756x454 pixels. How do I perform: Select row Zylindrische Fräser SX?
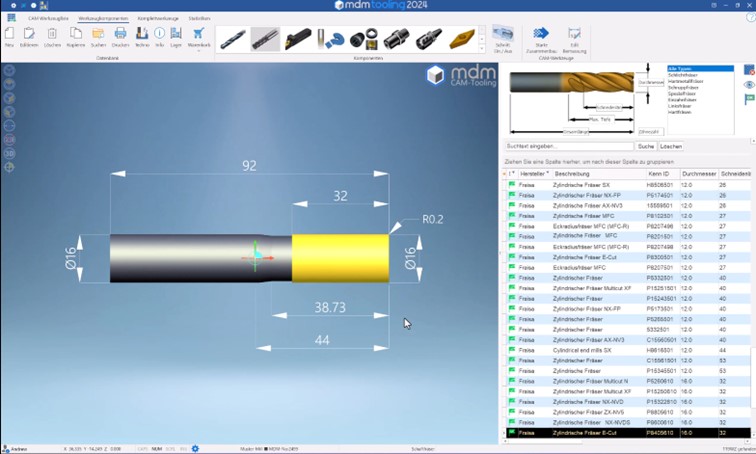(627, 185)
